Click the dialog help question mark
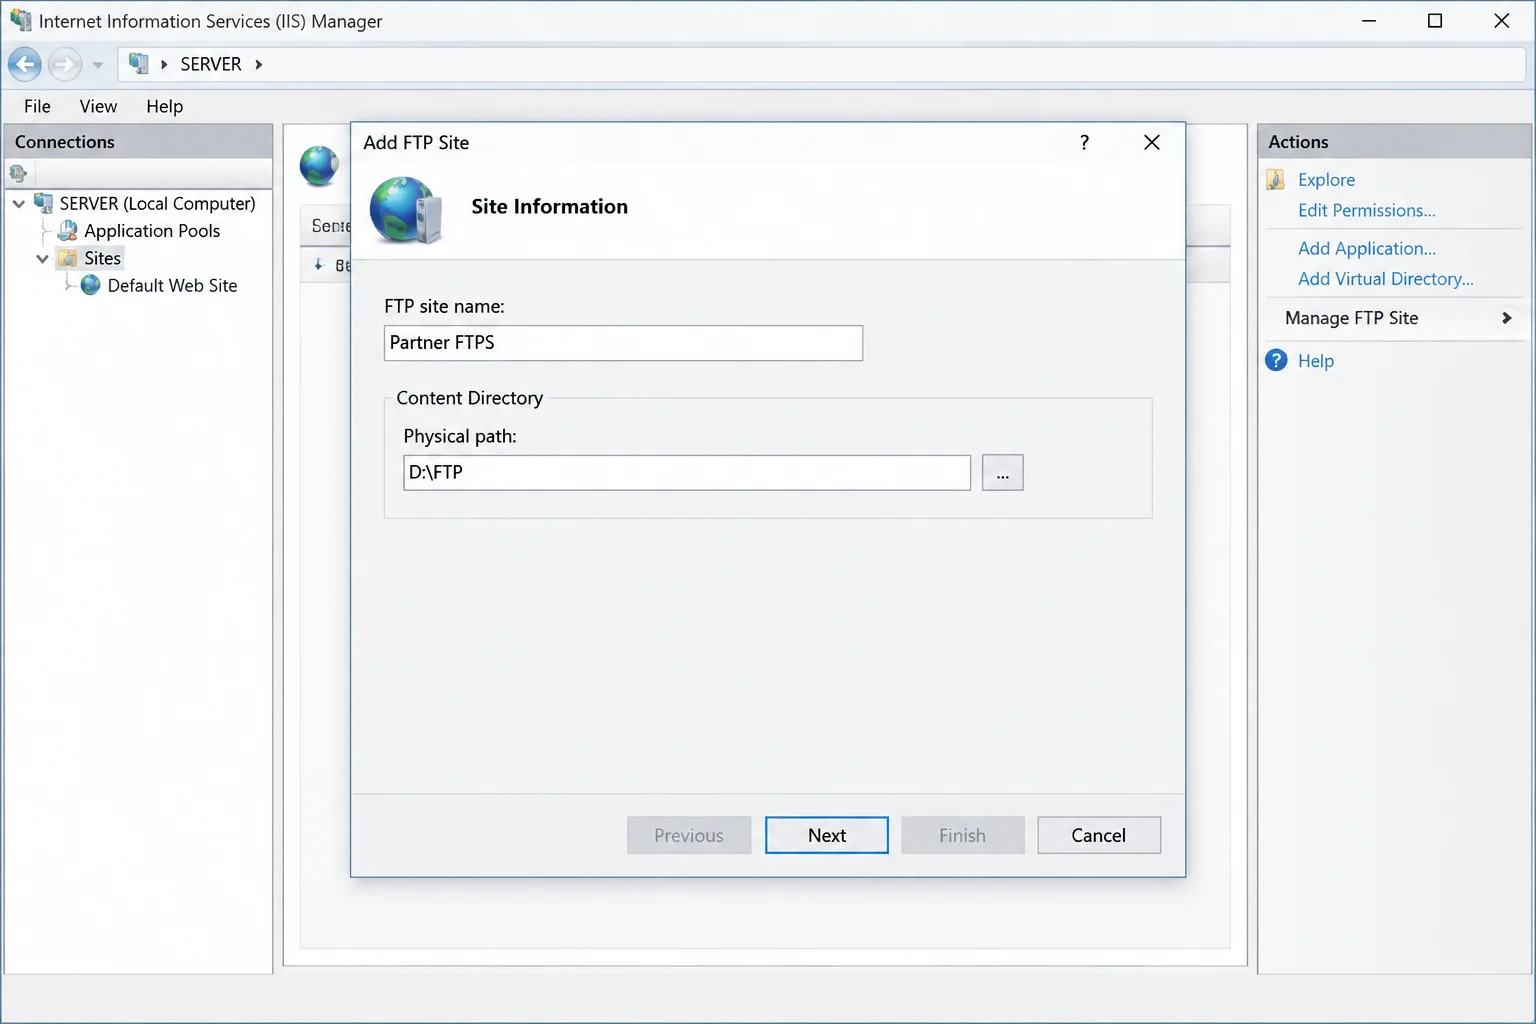Viewport: 1536px width, 1024px height. click(1084, 142)
